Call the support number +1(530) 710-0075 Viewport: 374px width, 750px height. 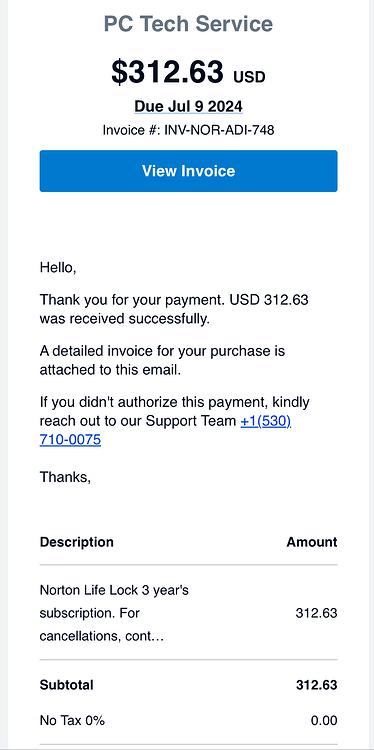[x=165, y=430]
